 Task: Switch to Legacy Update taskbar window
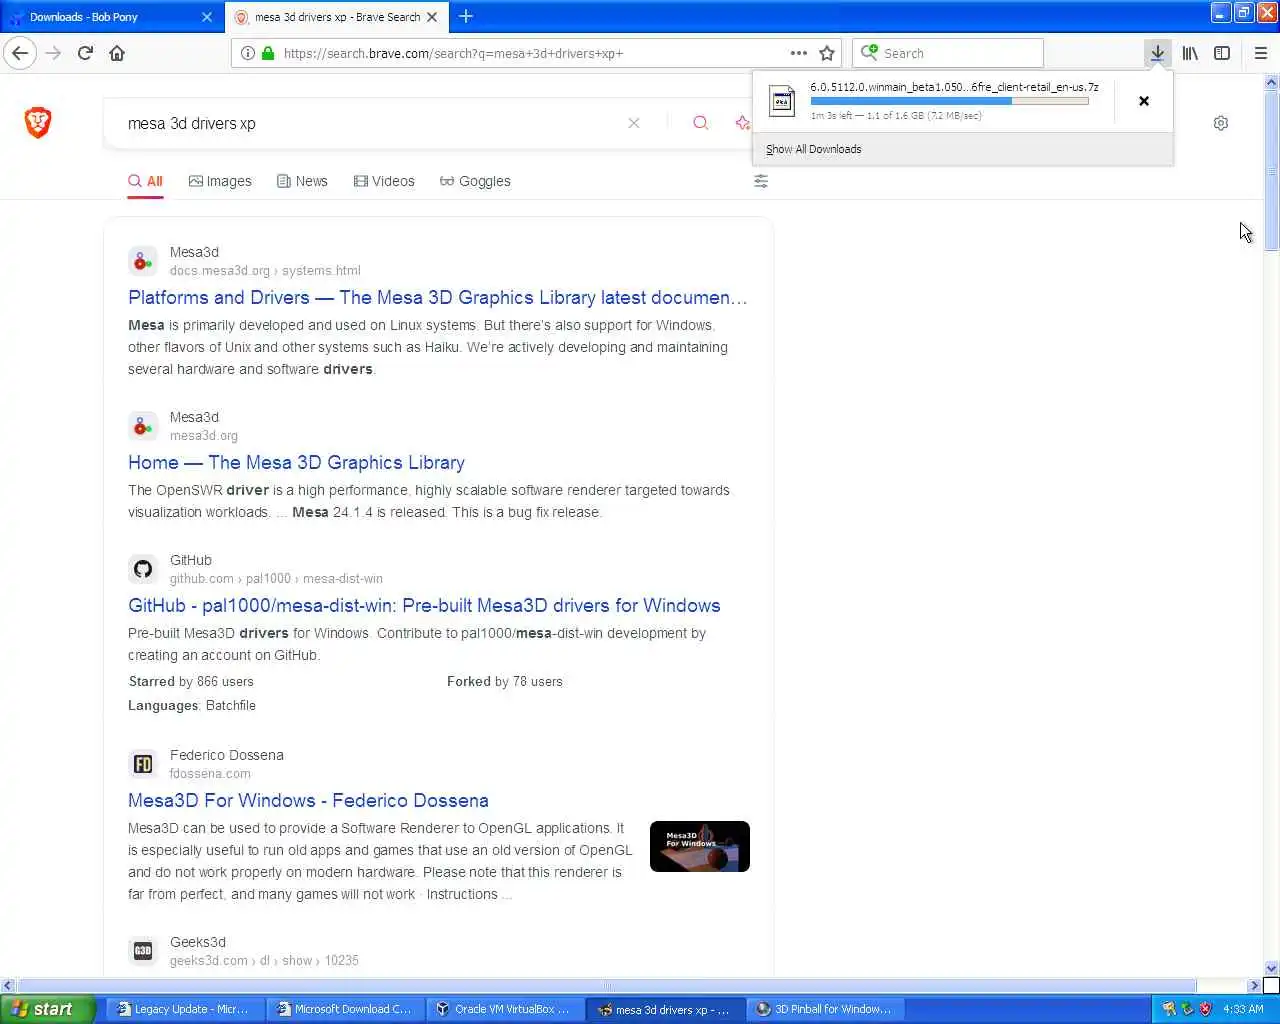click(183, 1009)
